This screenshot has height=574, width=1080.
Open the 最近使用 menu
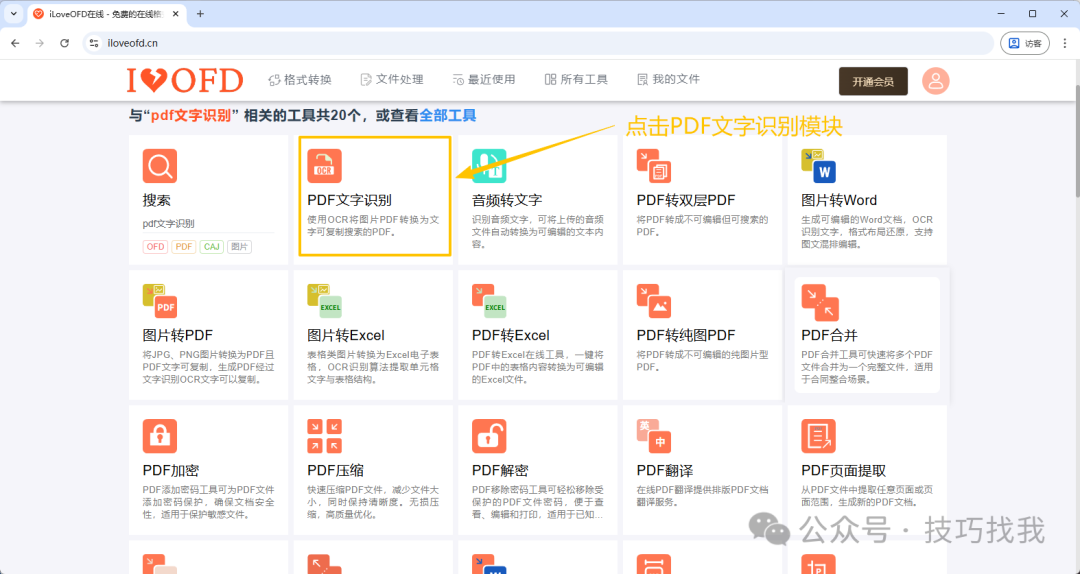tap(484, 80)
